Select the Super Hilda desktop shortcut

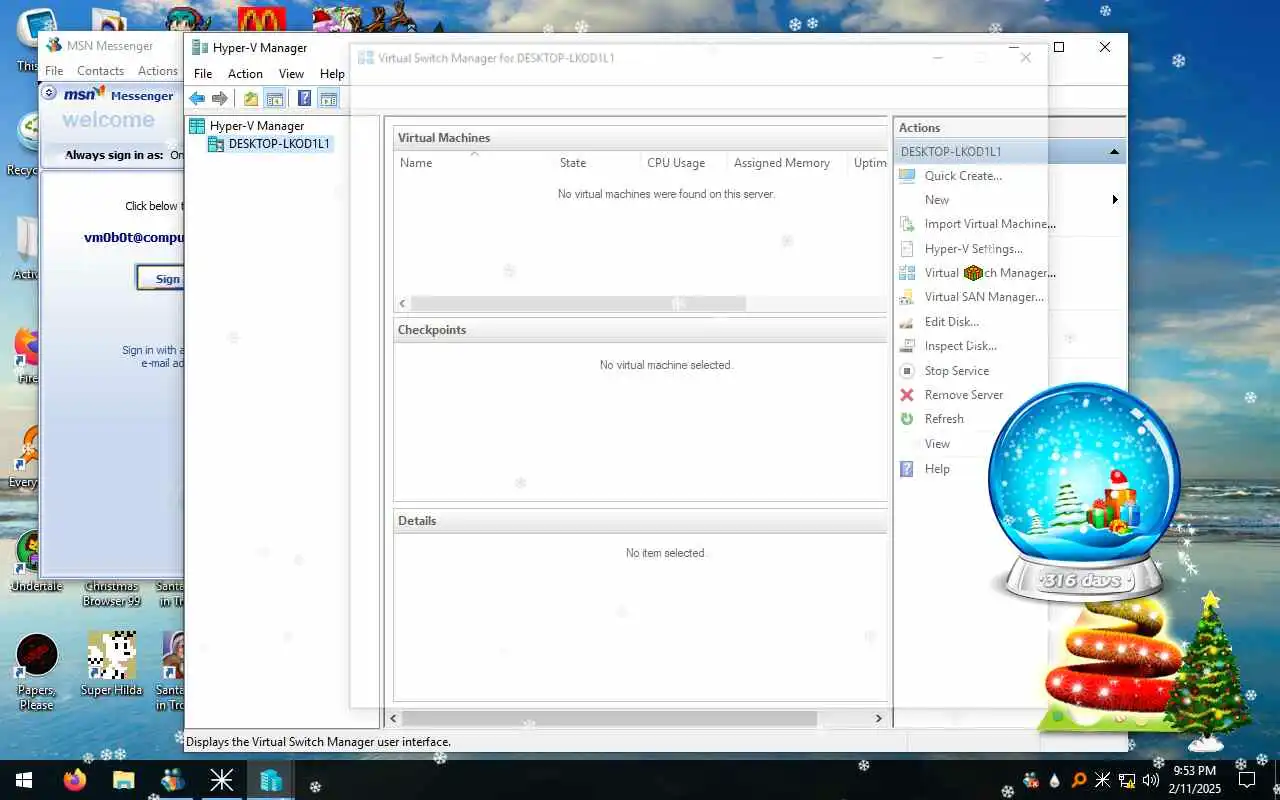click(111, 664)
